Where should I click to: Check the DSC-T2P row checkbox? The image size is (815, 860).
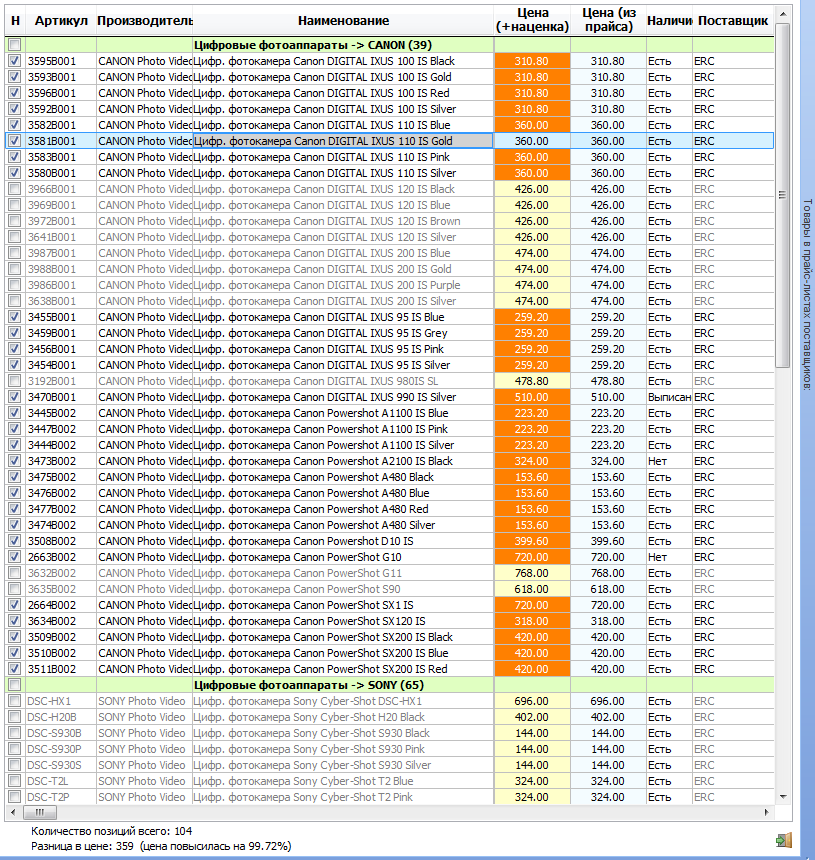pyautogui.click(x=15, y=797)
